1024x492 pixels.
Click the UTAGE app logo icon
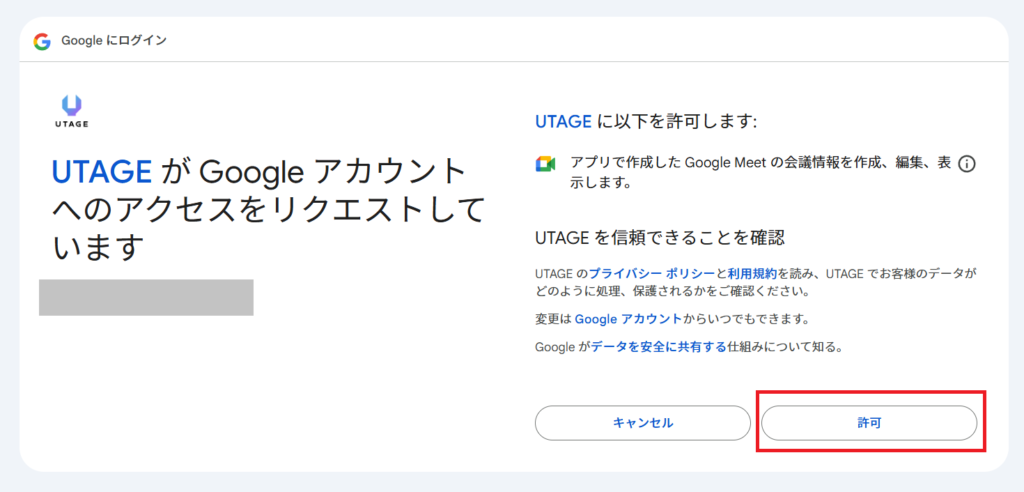[72, 106]
